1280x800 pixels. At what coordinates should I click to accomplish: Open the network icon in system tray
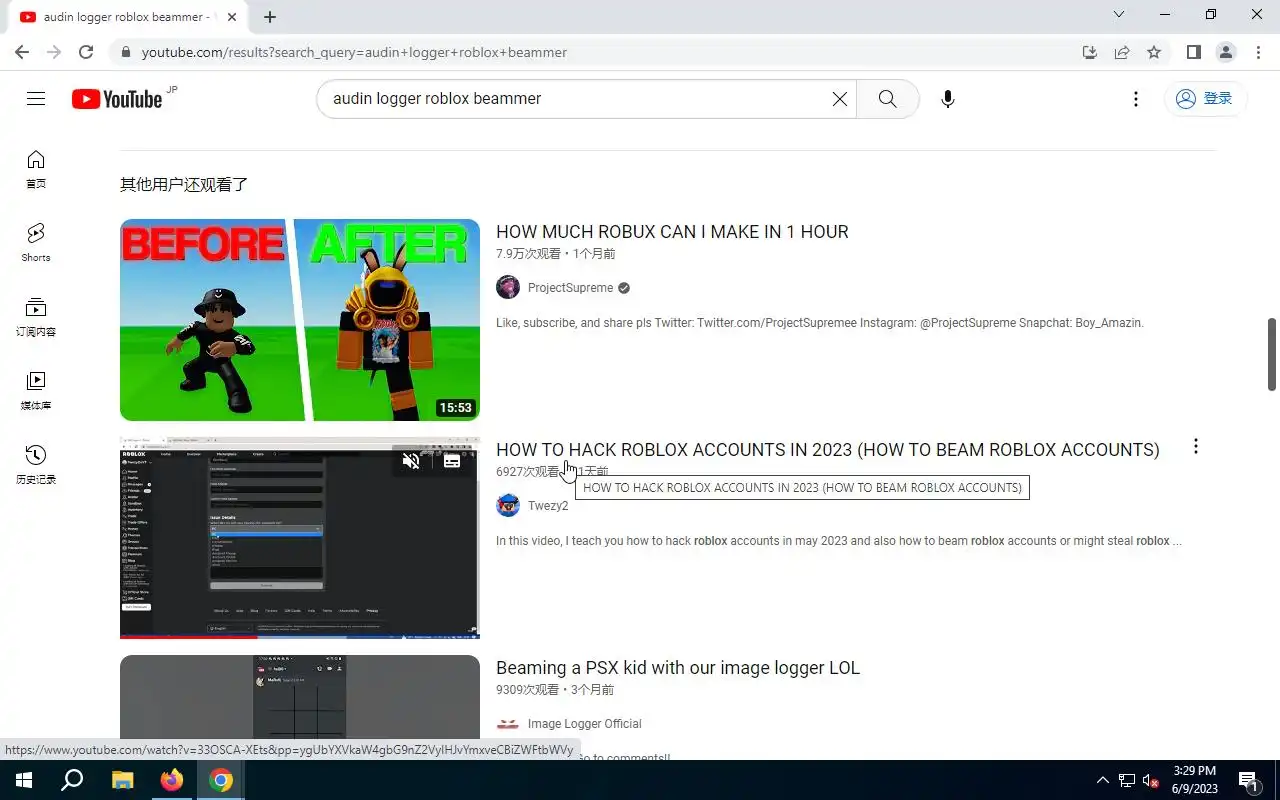[x=1127, y=780]
